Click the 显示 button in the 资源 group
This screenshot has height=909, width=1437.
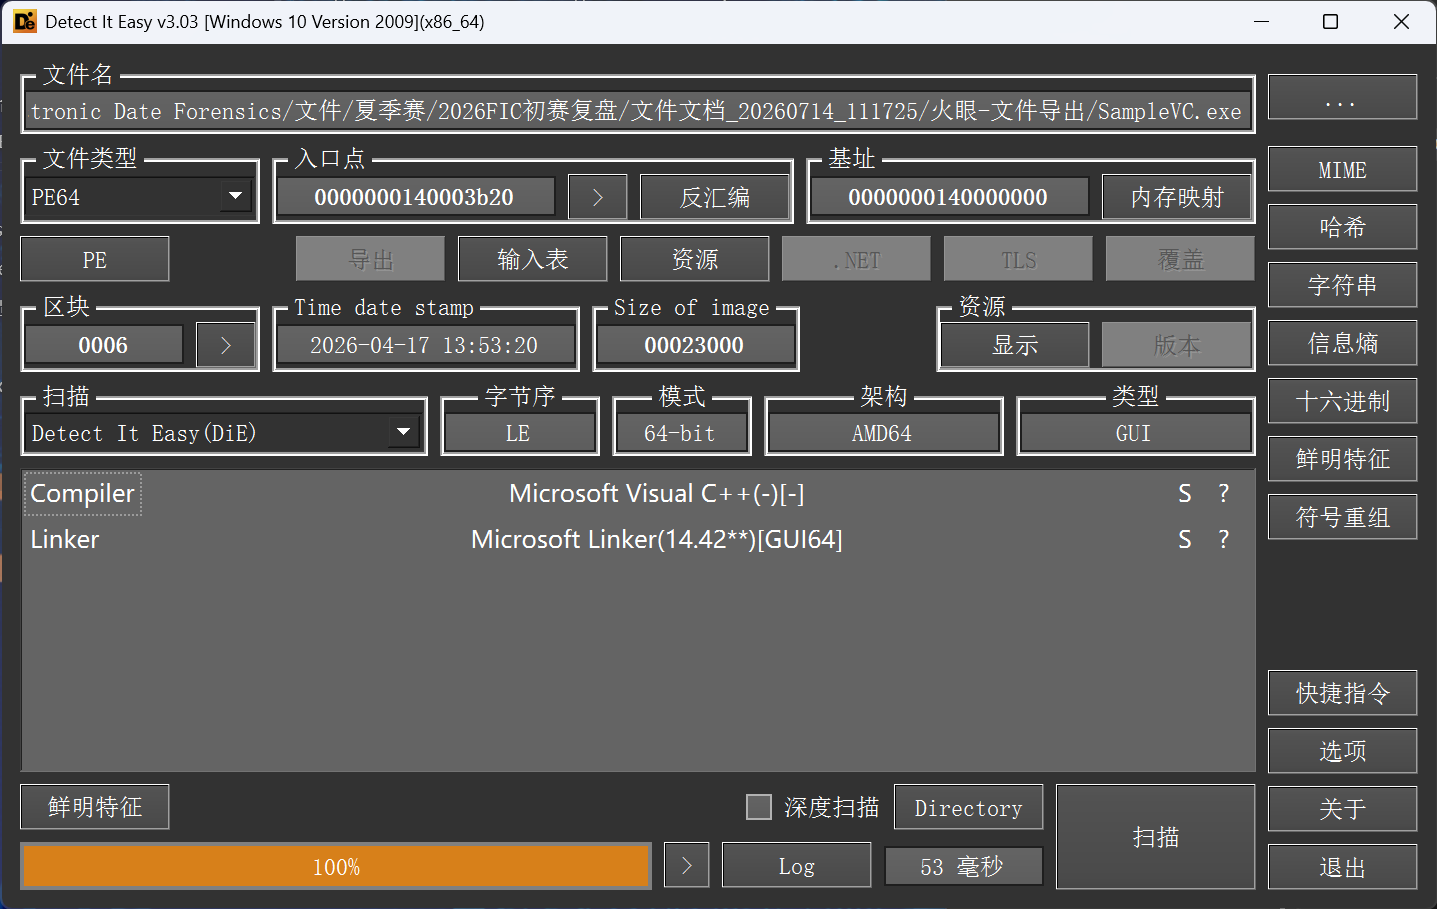(1015, 345)
